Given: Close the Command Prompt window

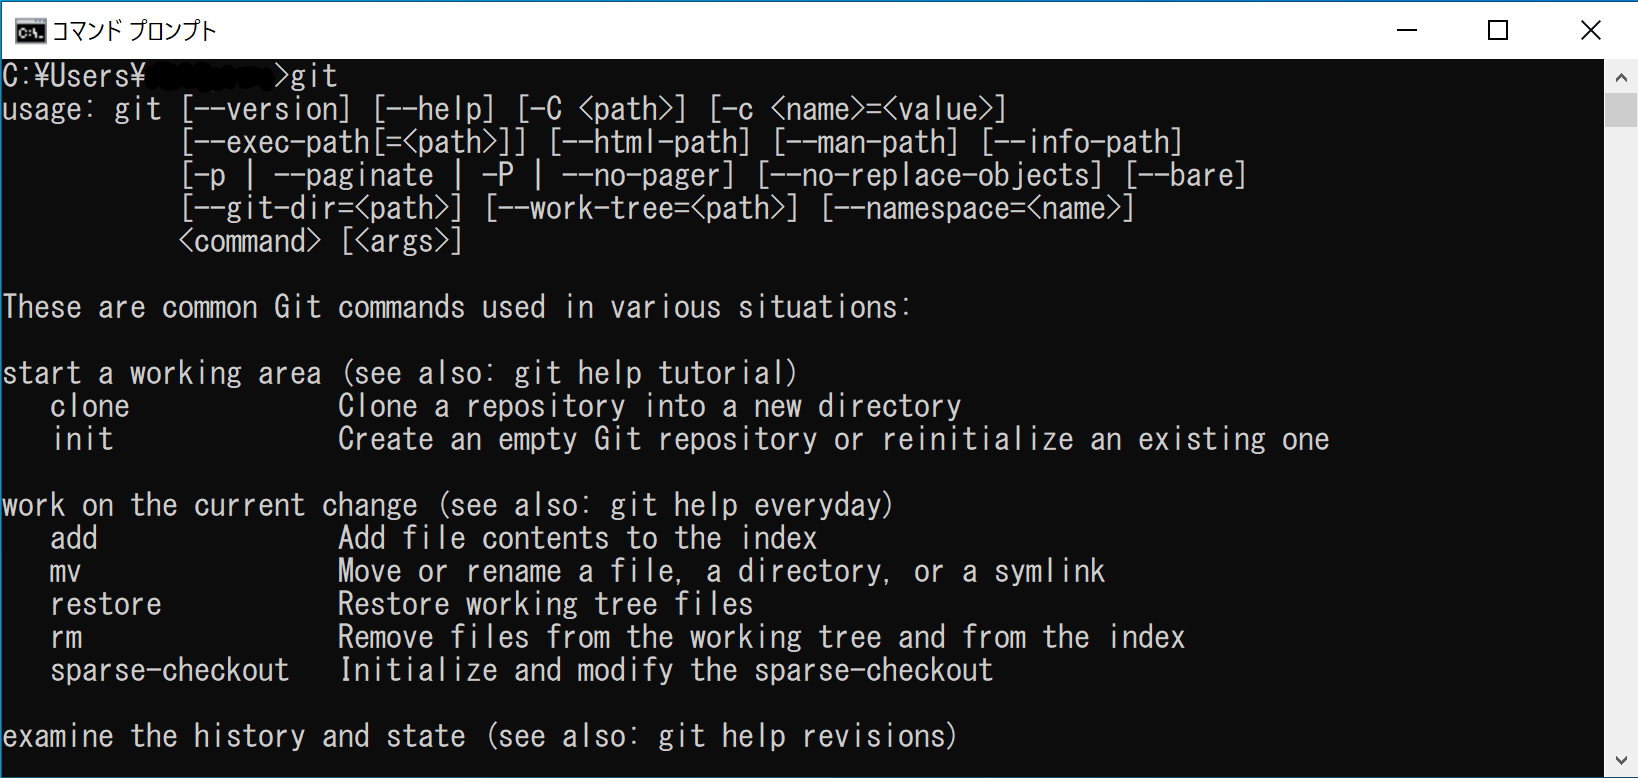Looking at the screenshot, I should click(1590, 30).
